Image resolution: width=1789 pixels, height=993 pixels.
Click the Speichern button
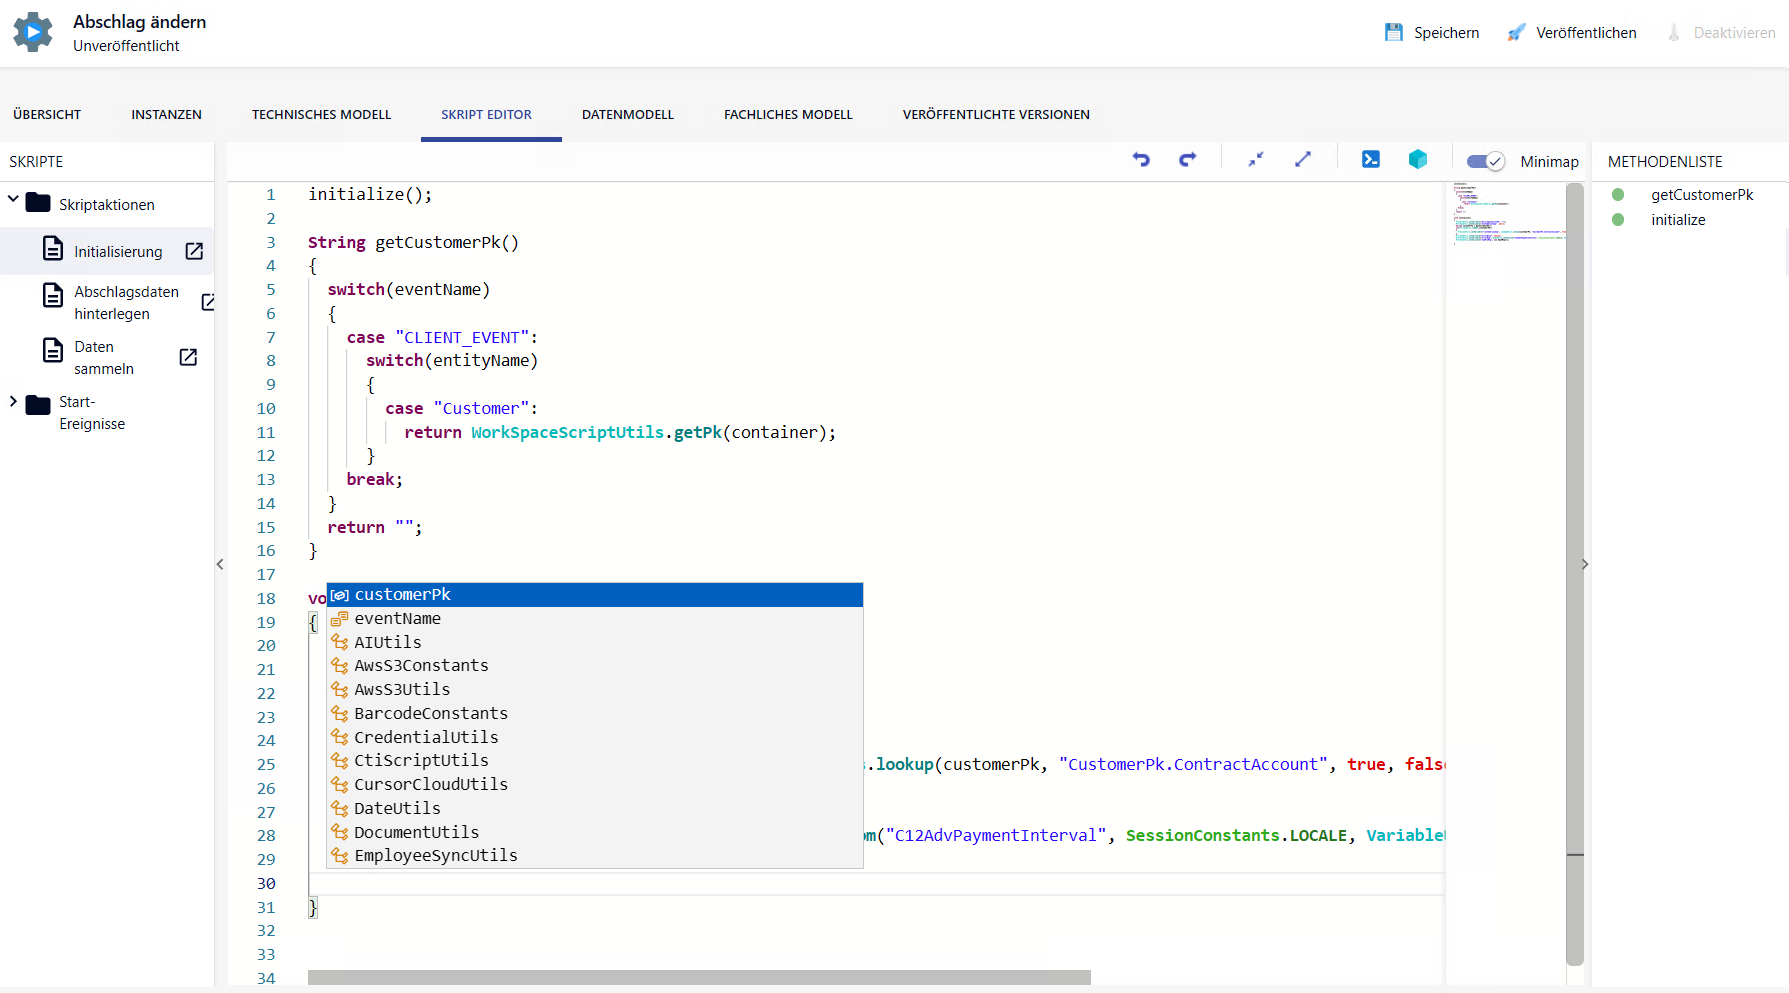pyautogui.click(x=1432, y=33)
